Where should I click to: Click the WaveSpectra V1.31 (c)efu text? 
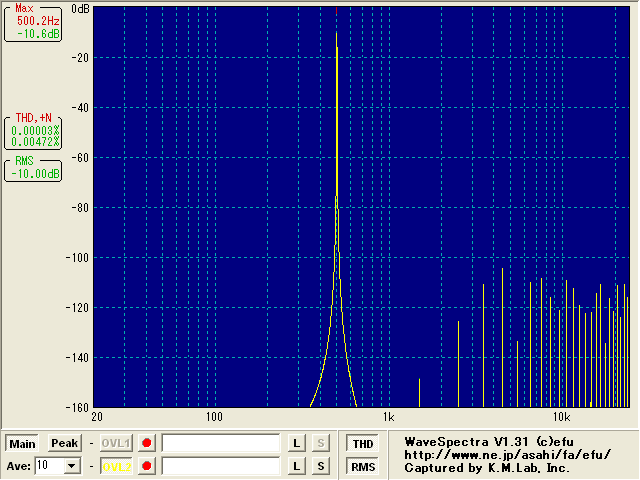489,442
